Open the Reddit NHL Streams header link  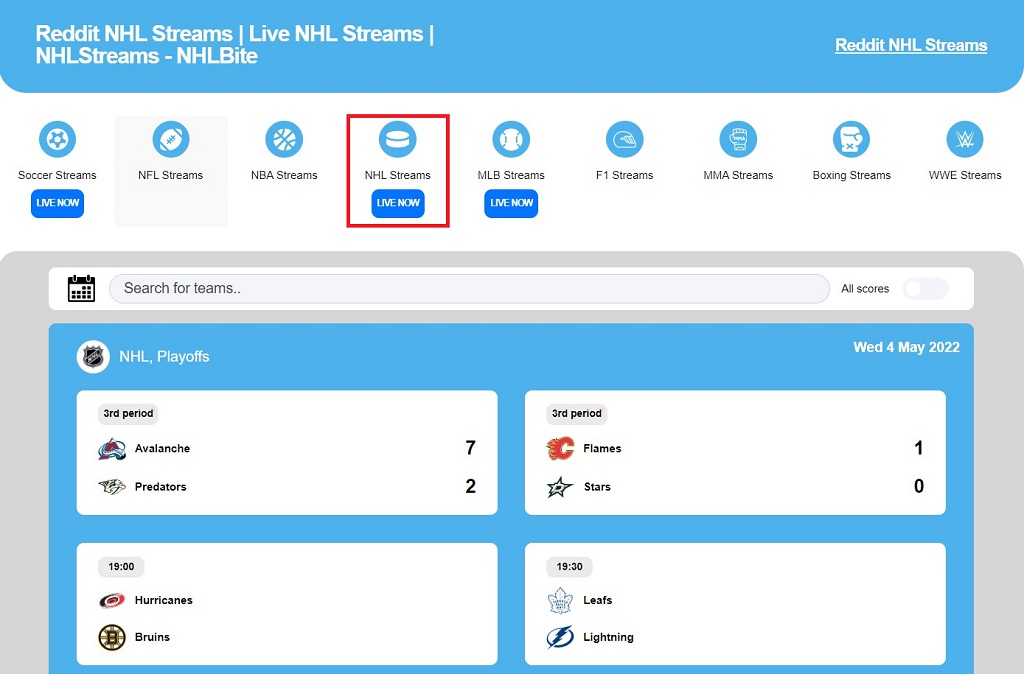tap(911, 45)
